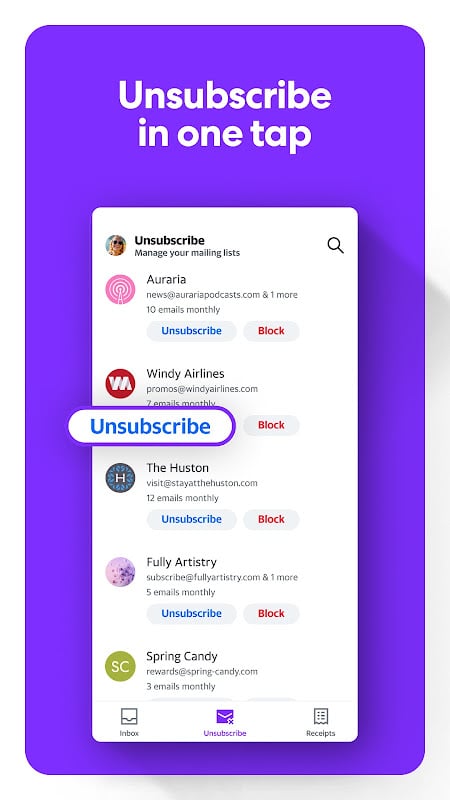Block the Auraria sender
The width and height of the screenshot is (450, 800).
pyautogui.click(x=271, y=331)
